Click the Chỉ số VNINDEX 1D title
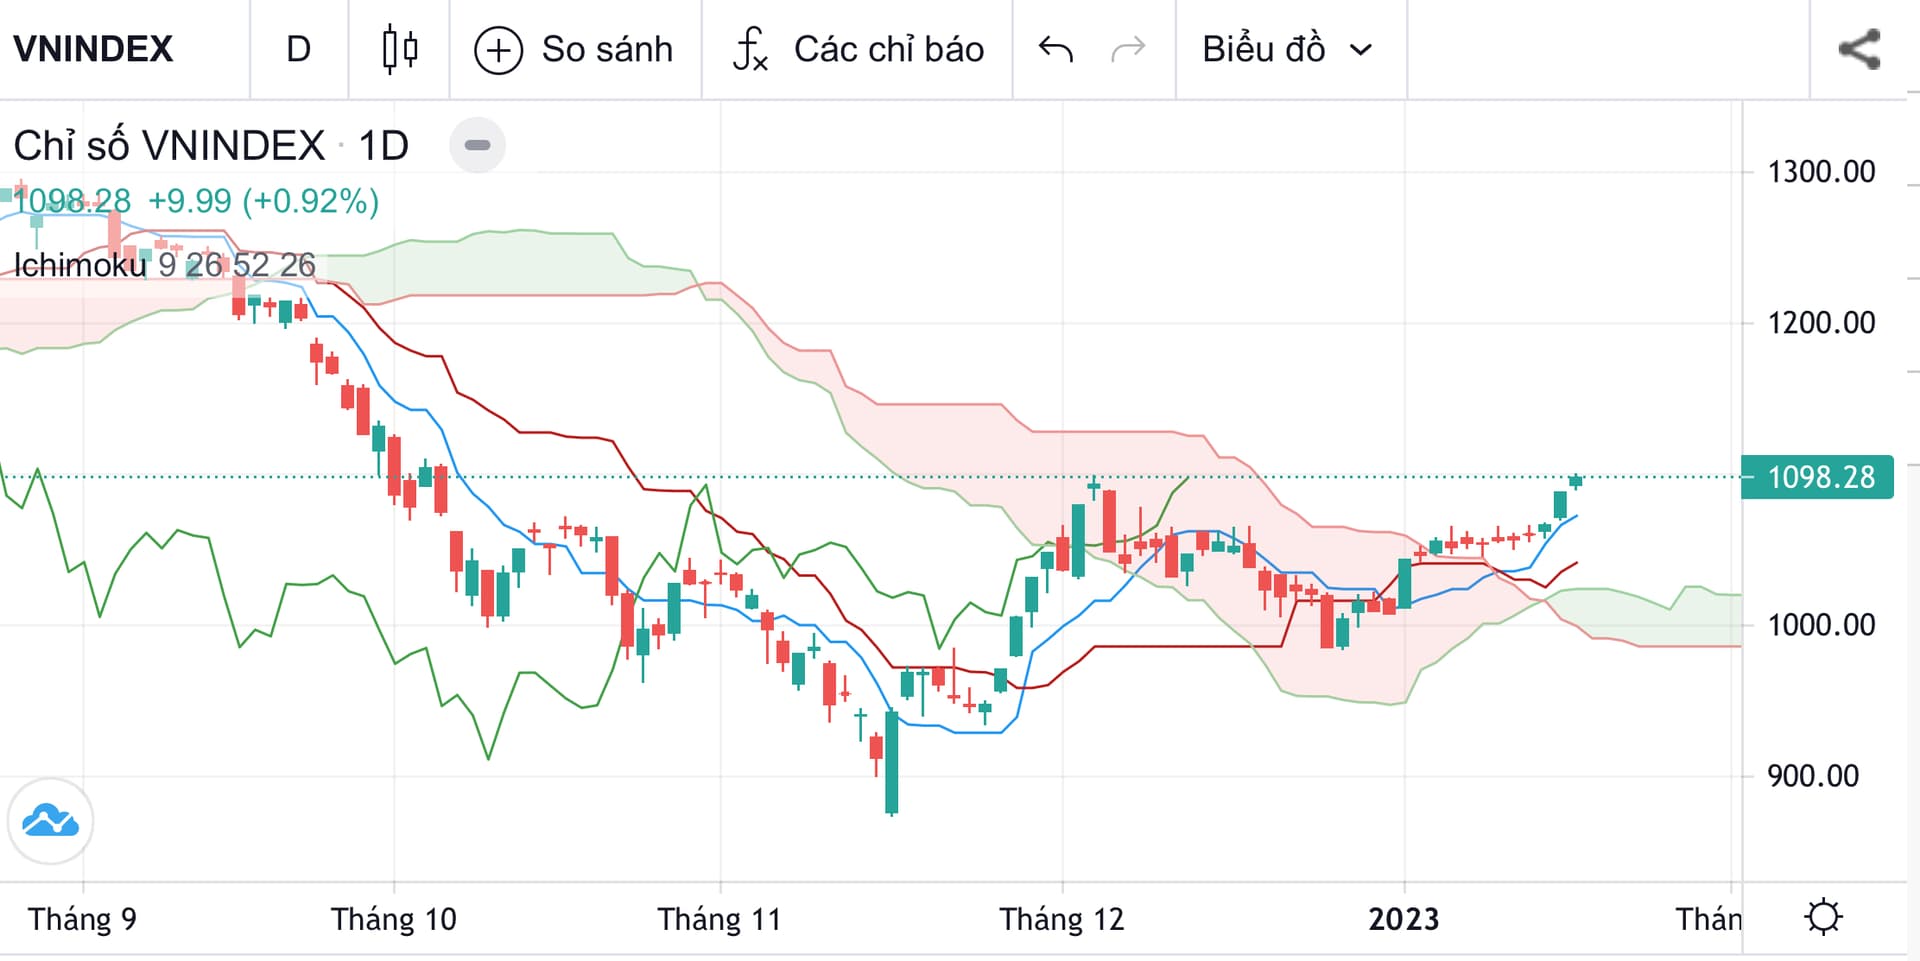 (x=211, y=146)
